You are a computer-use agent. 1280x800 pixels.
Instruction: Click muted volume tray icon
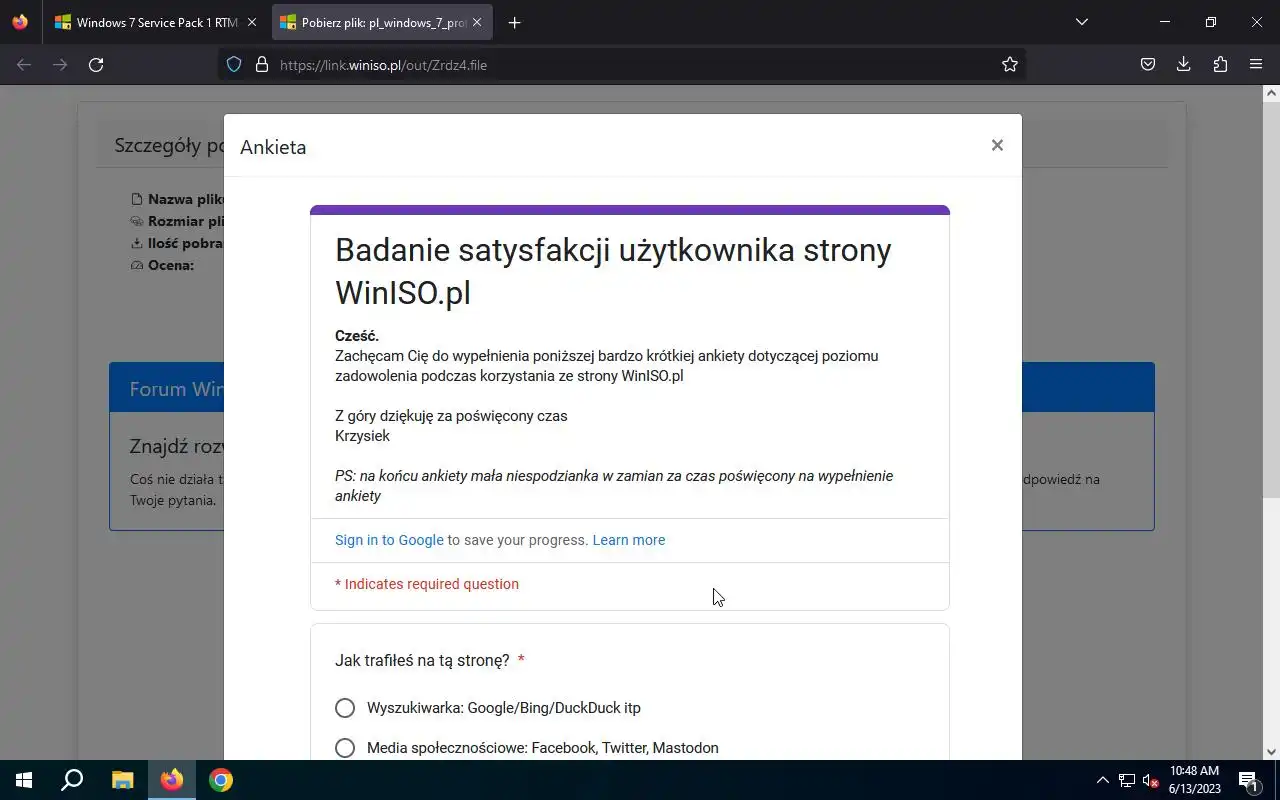pyautogui.click(x=1150, y=780)
